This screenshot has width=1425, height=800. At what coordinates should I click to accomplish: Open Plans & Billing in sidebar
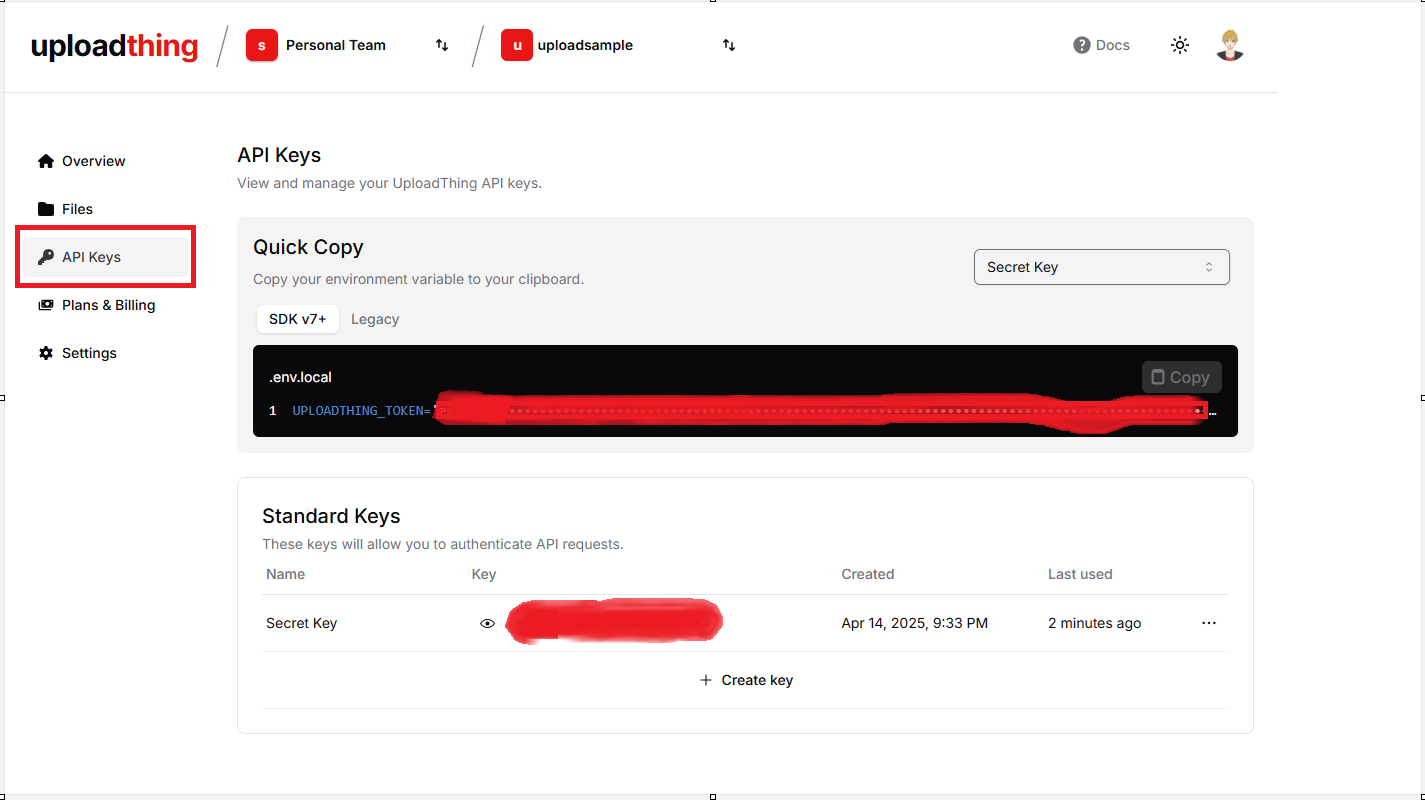105,305
